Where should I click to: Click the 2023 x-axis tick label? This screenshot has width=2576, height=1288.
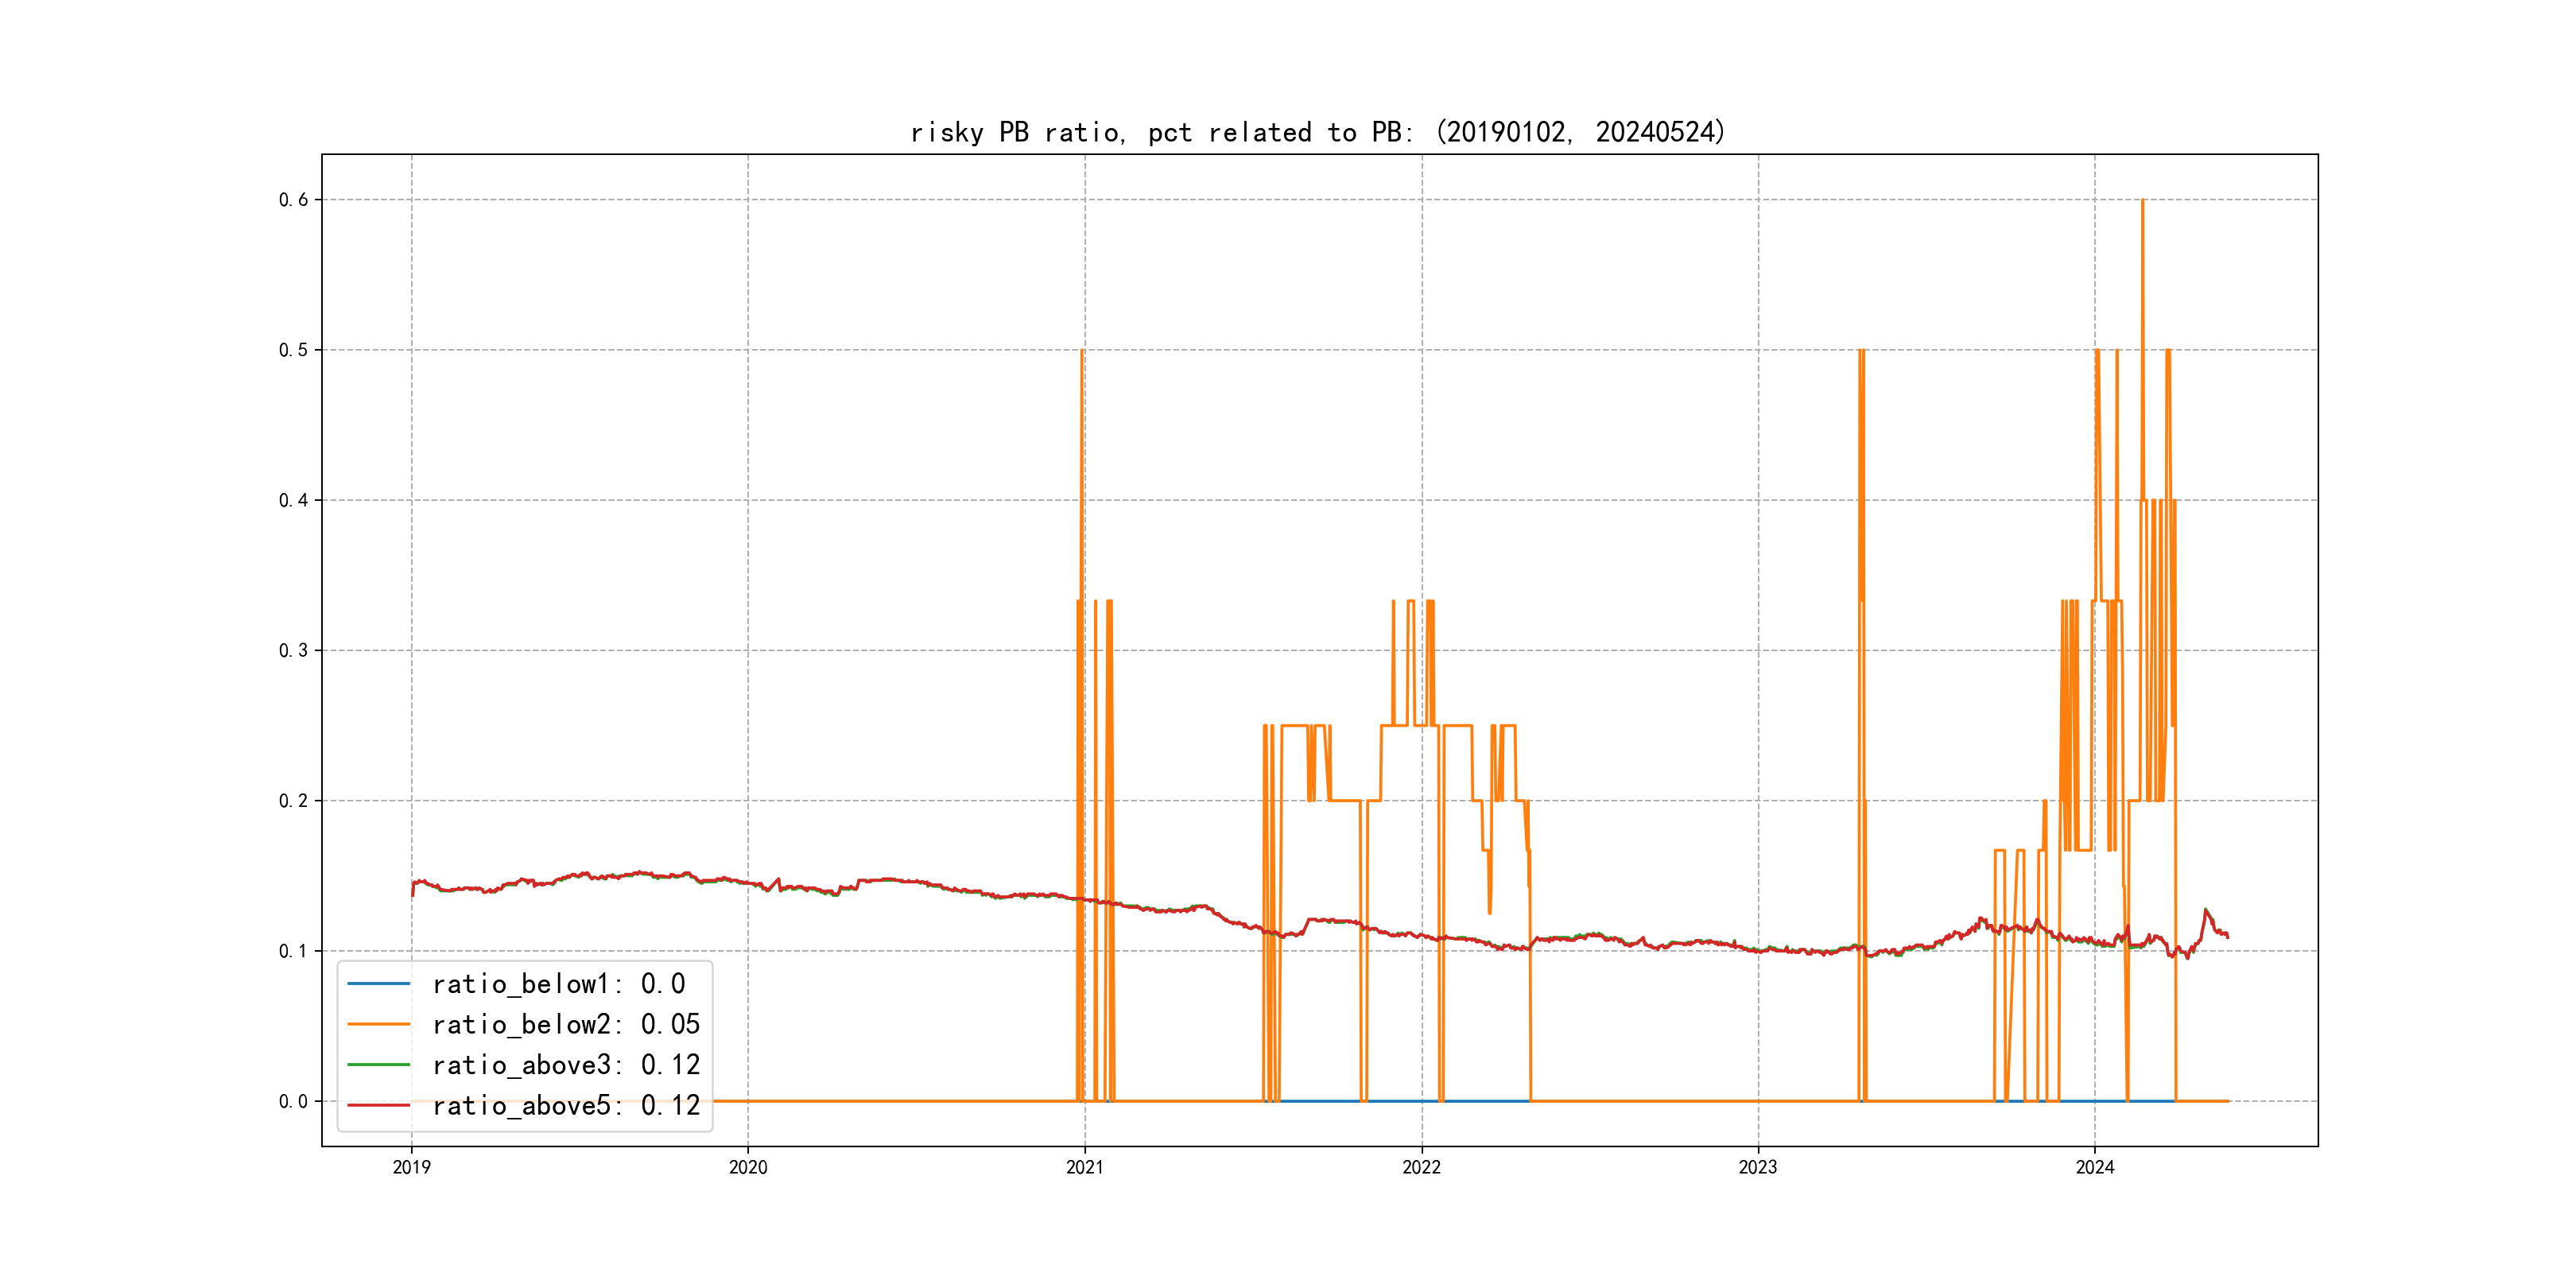(1758, 1167)
